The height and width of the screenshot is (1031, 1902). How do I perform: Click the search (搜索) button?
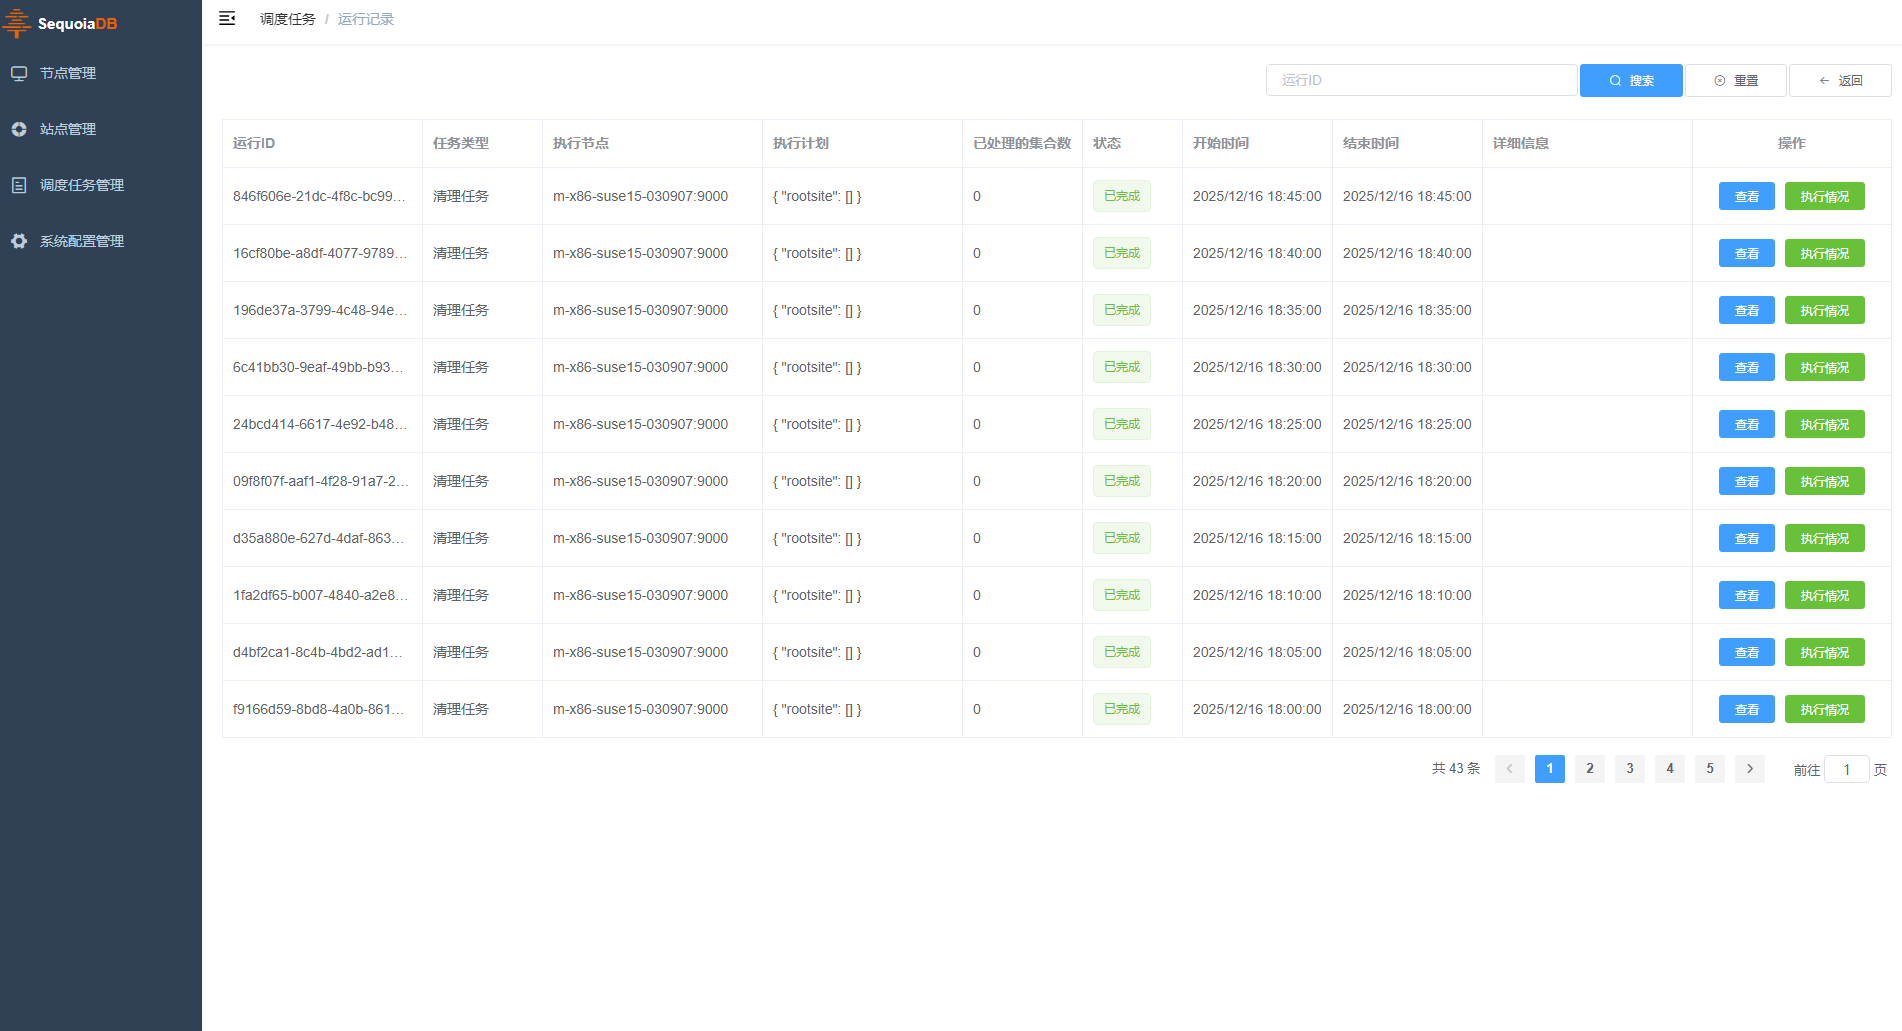(x=1631, y=80)
